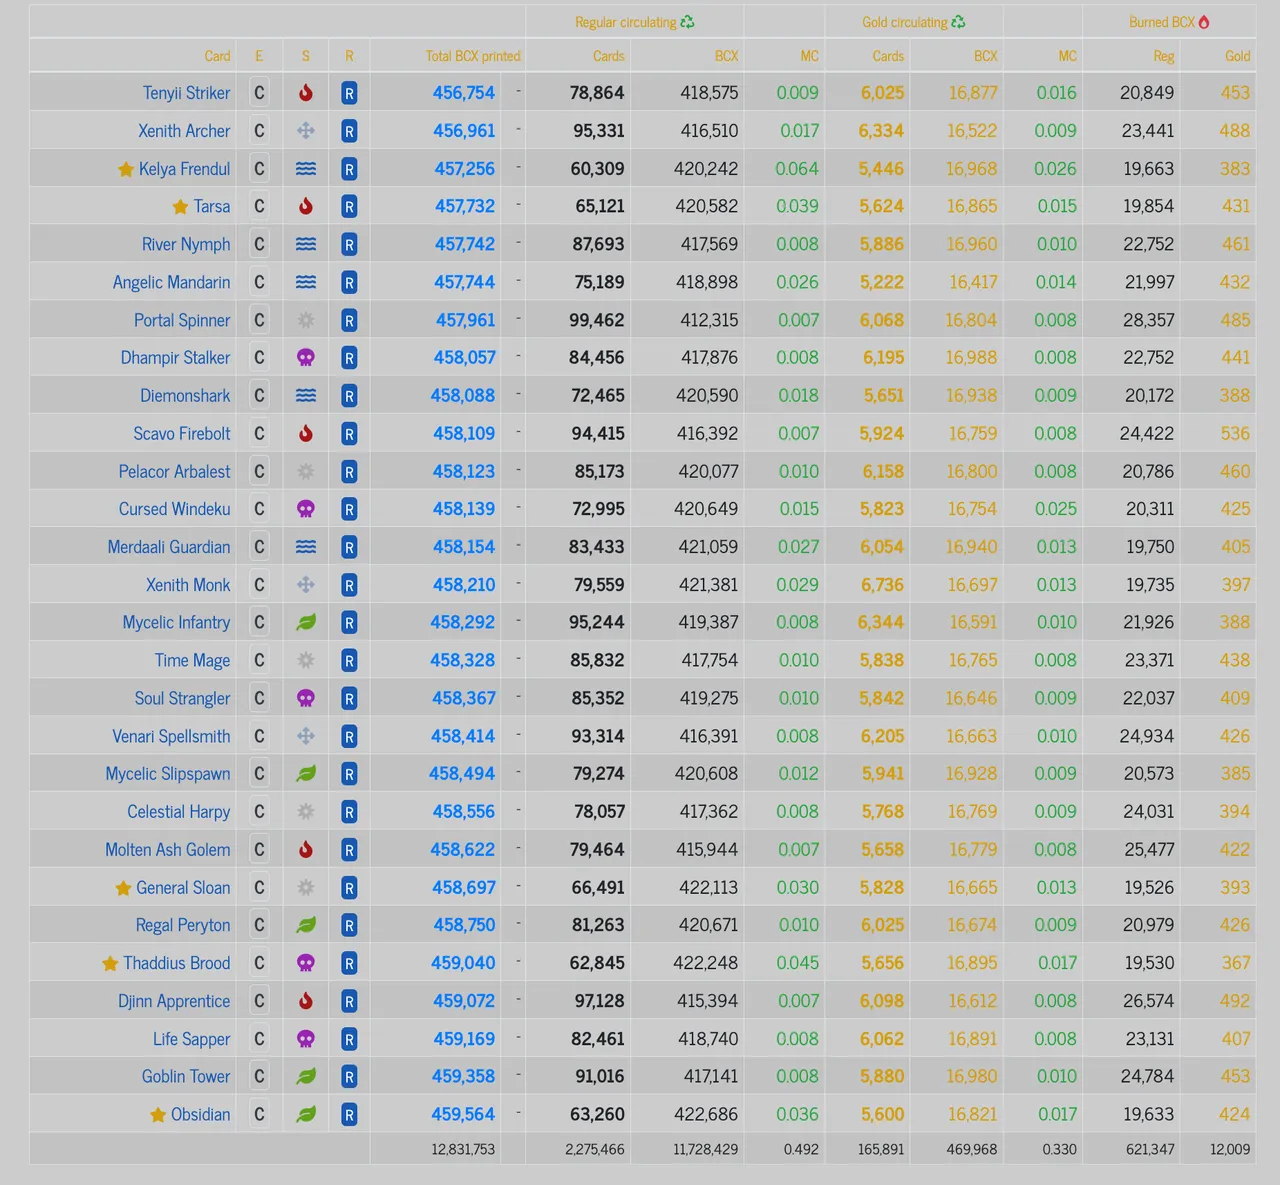1280x1185 pixels.
Task: Click the fire icon in Scavo Firebolt row
Action: tap(306, 433)
